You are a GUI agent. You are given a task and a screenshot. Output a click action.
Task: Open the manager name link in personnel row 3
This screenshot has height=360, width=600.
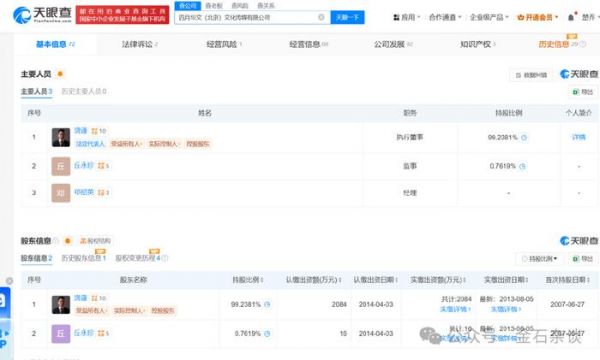click(x=84, y=192)
